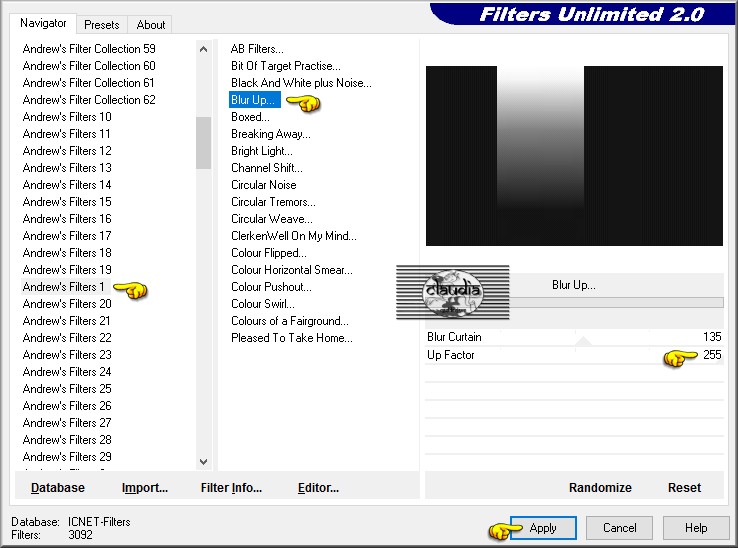Select Andrew's Filters 18 category
This screenshot has width=738, height=548.
point(67,253)
